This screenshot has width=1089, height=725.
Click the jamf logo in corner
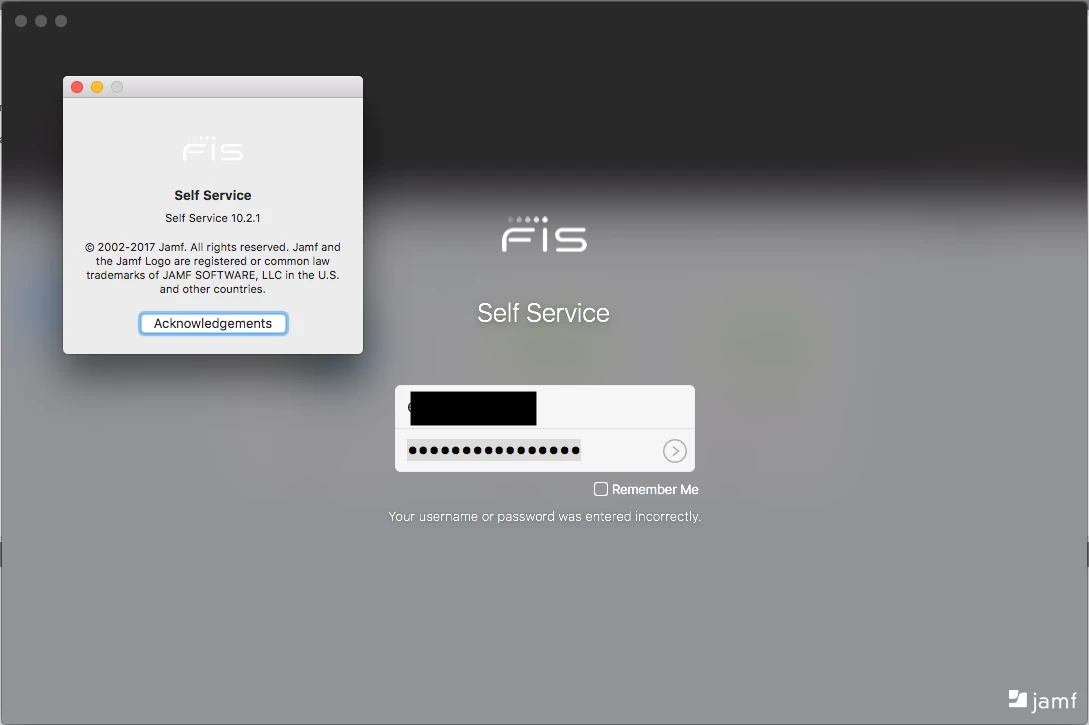pyautogui.click(x=1042, y=700)
